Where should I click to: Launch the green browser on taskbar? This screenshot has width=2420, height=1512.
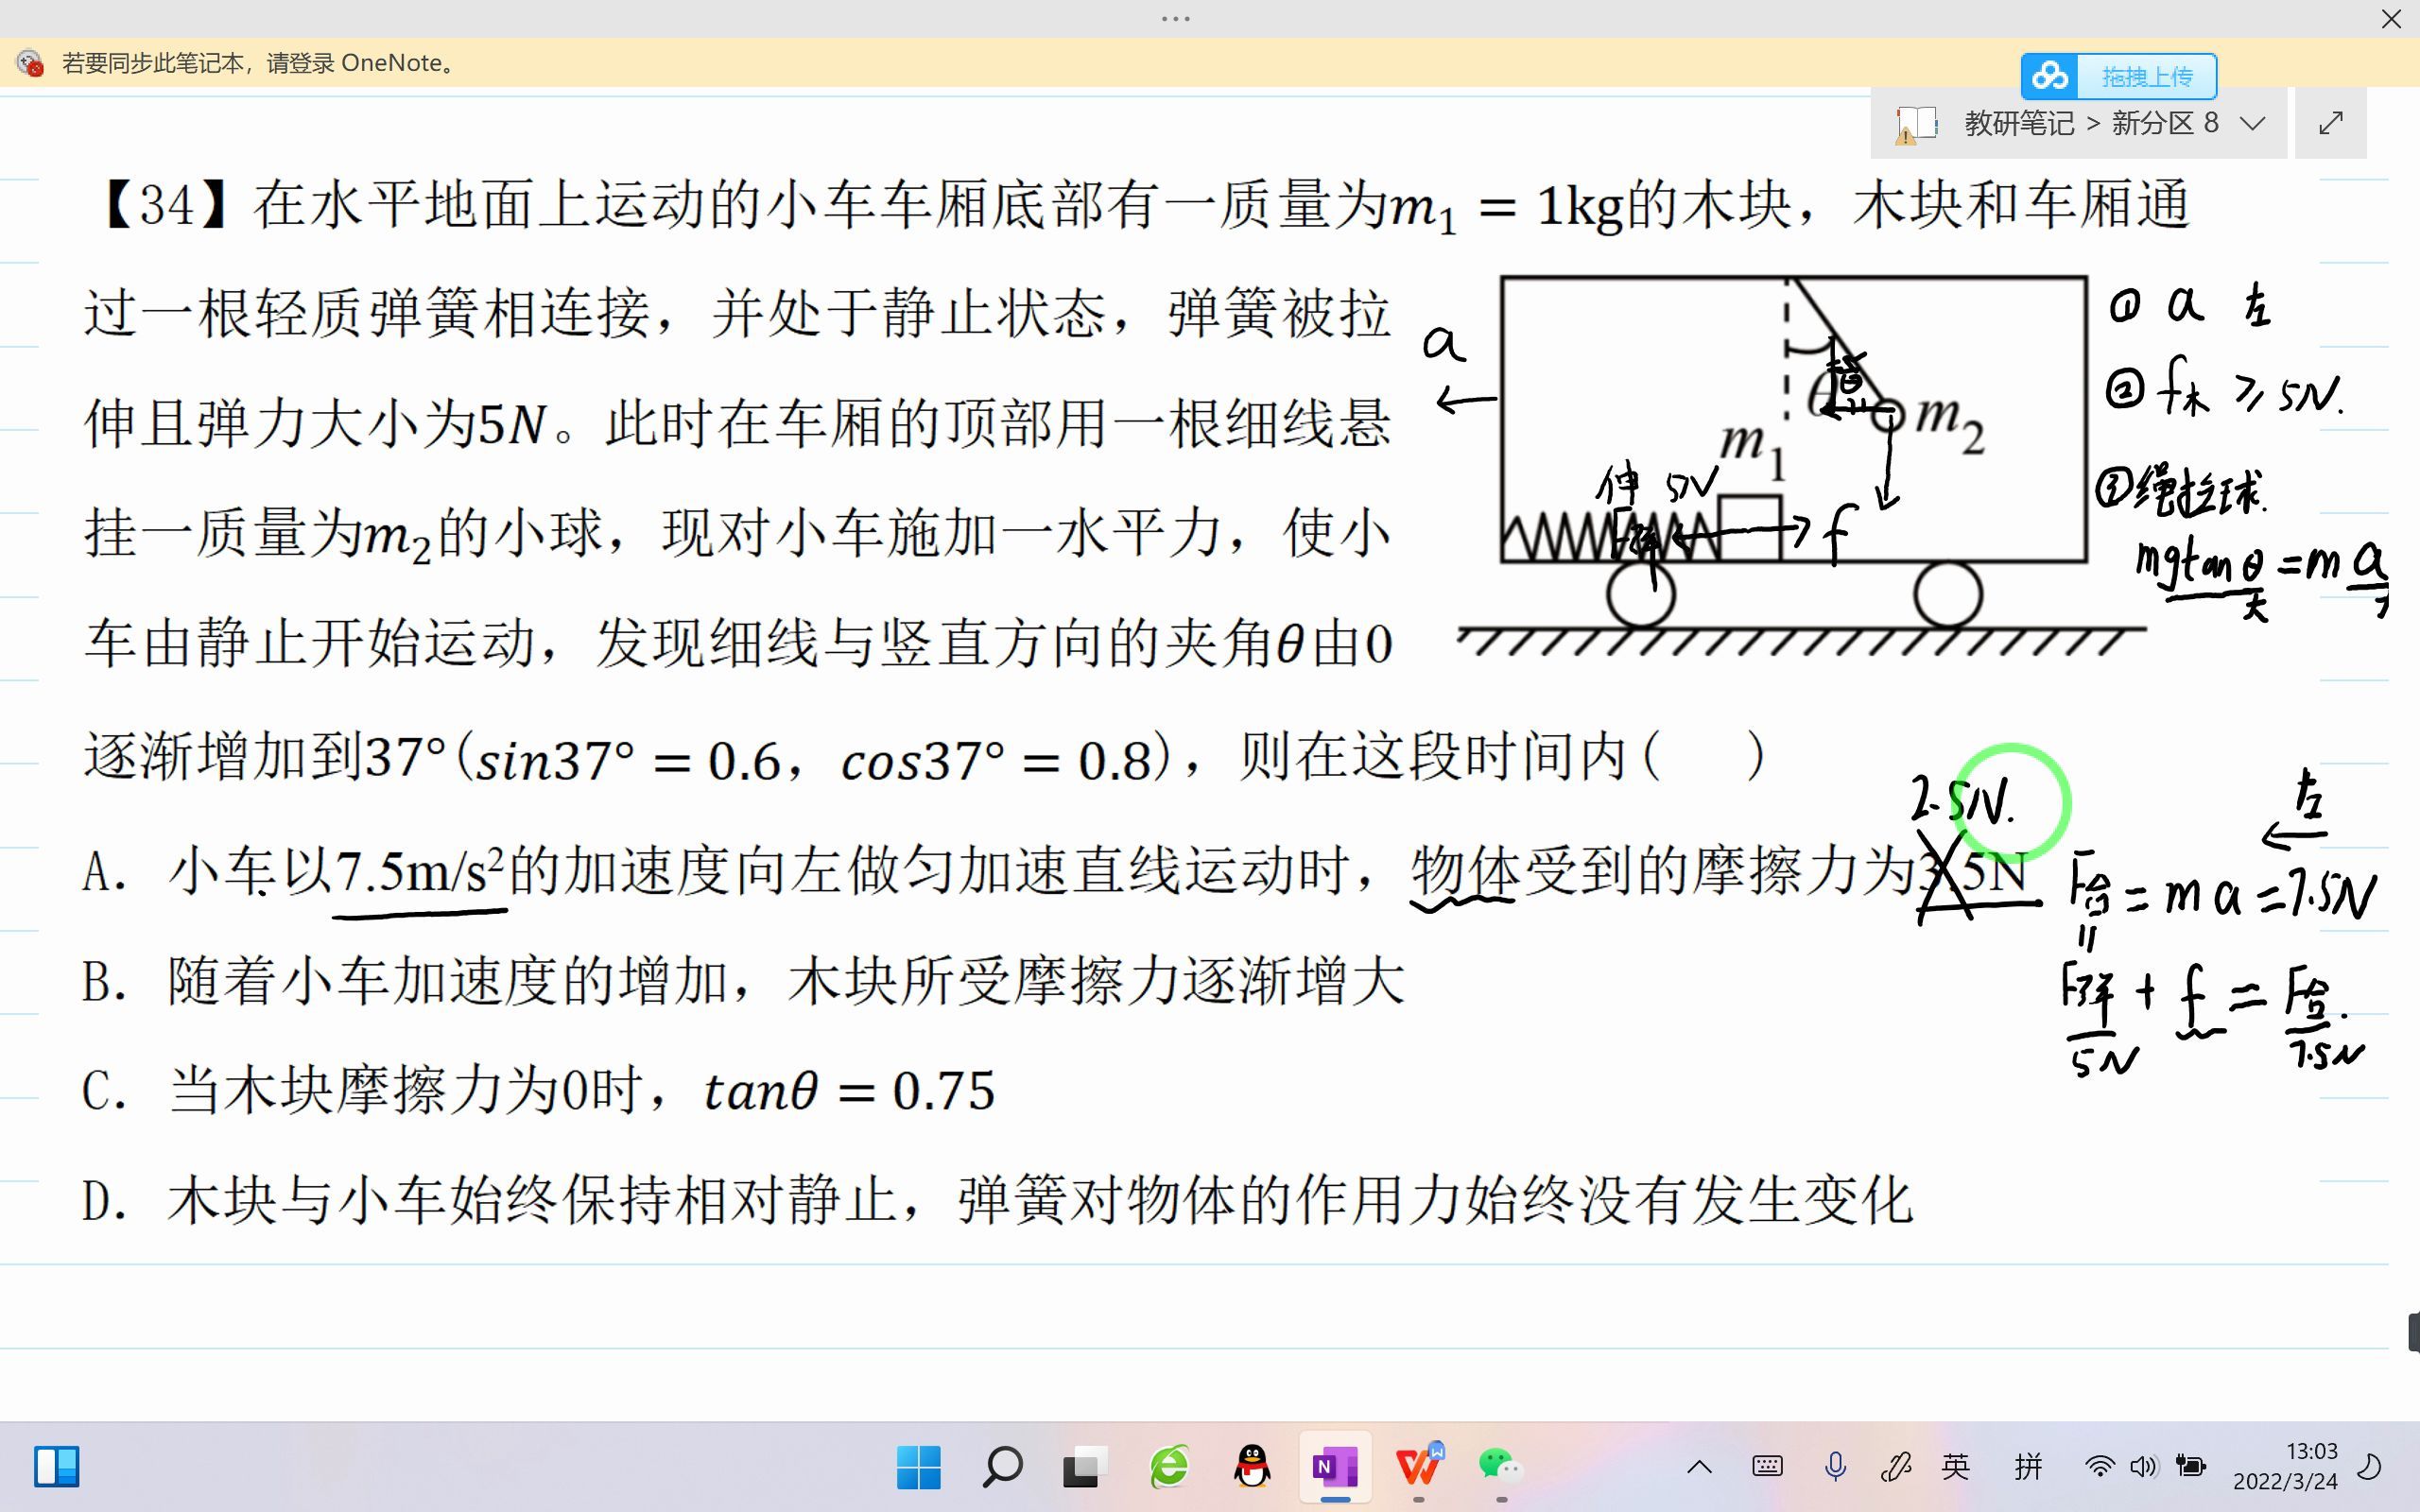1169,1466
